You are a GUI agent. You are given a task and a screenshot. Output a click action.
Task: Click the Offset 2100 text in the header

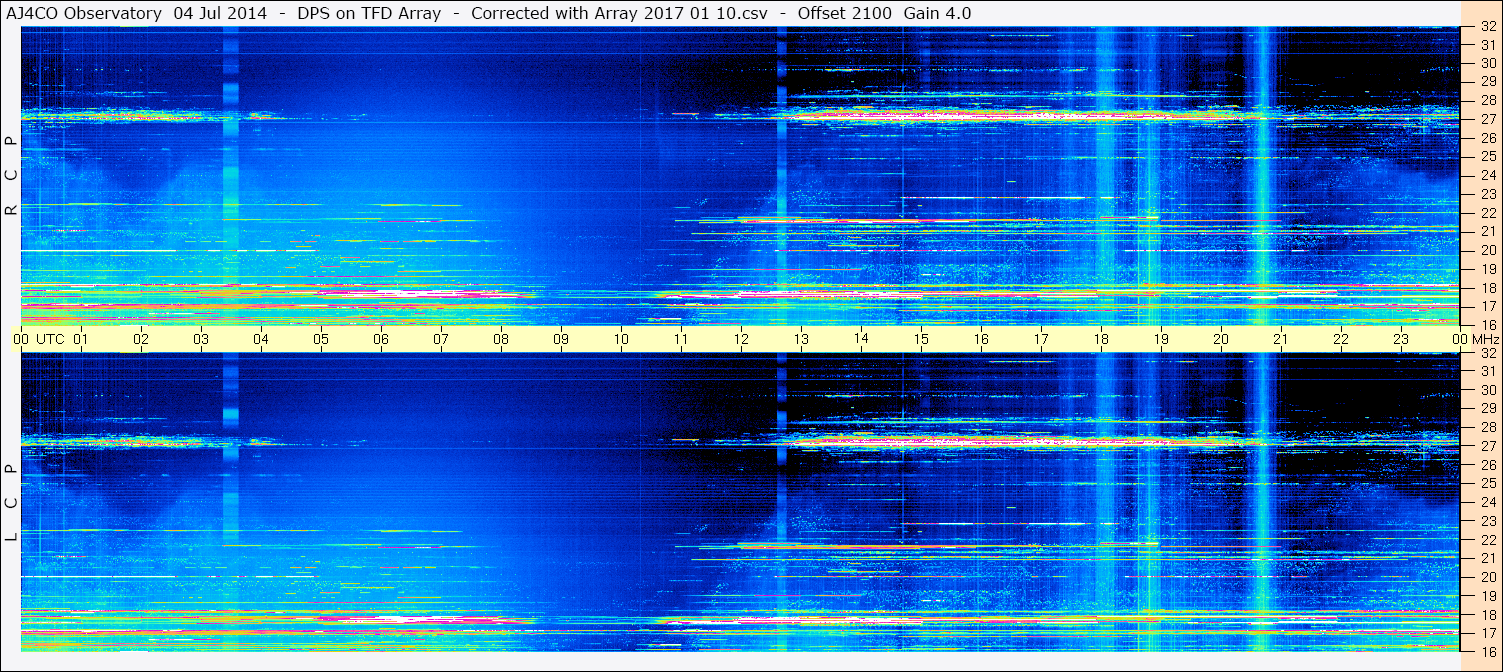coord(846,13)
